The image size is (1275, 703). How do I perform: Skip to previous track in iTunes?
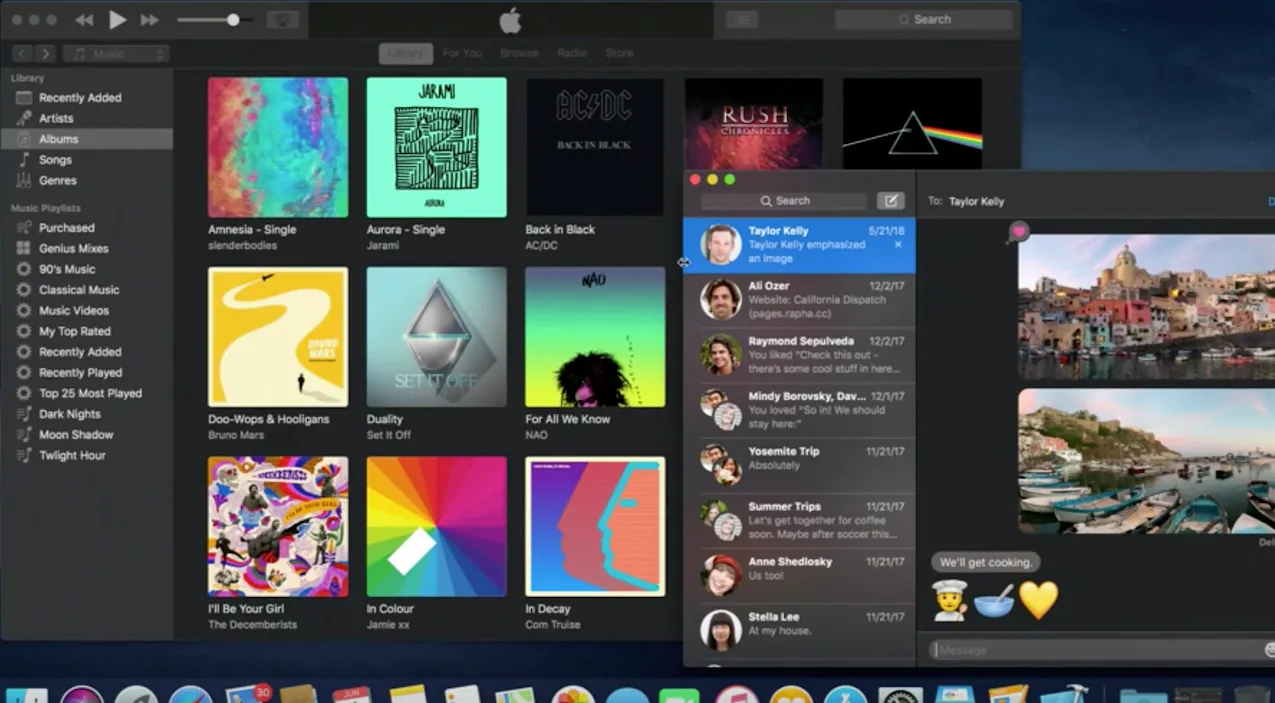click(85, 20)
